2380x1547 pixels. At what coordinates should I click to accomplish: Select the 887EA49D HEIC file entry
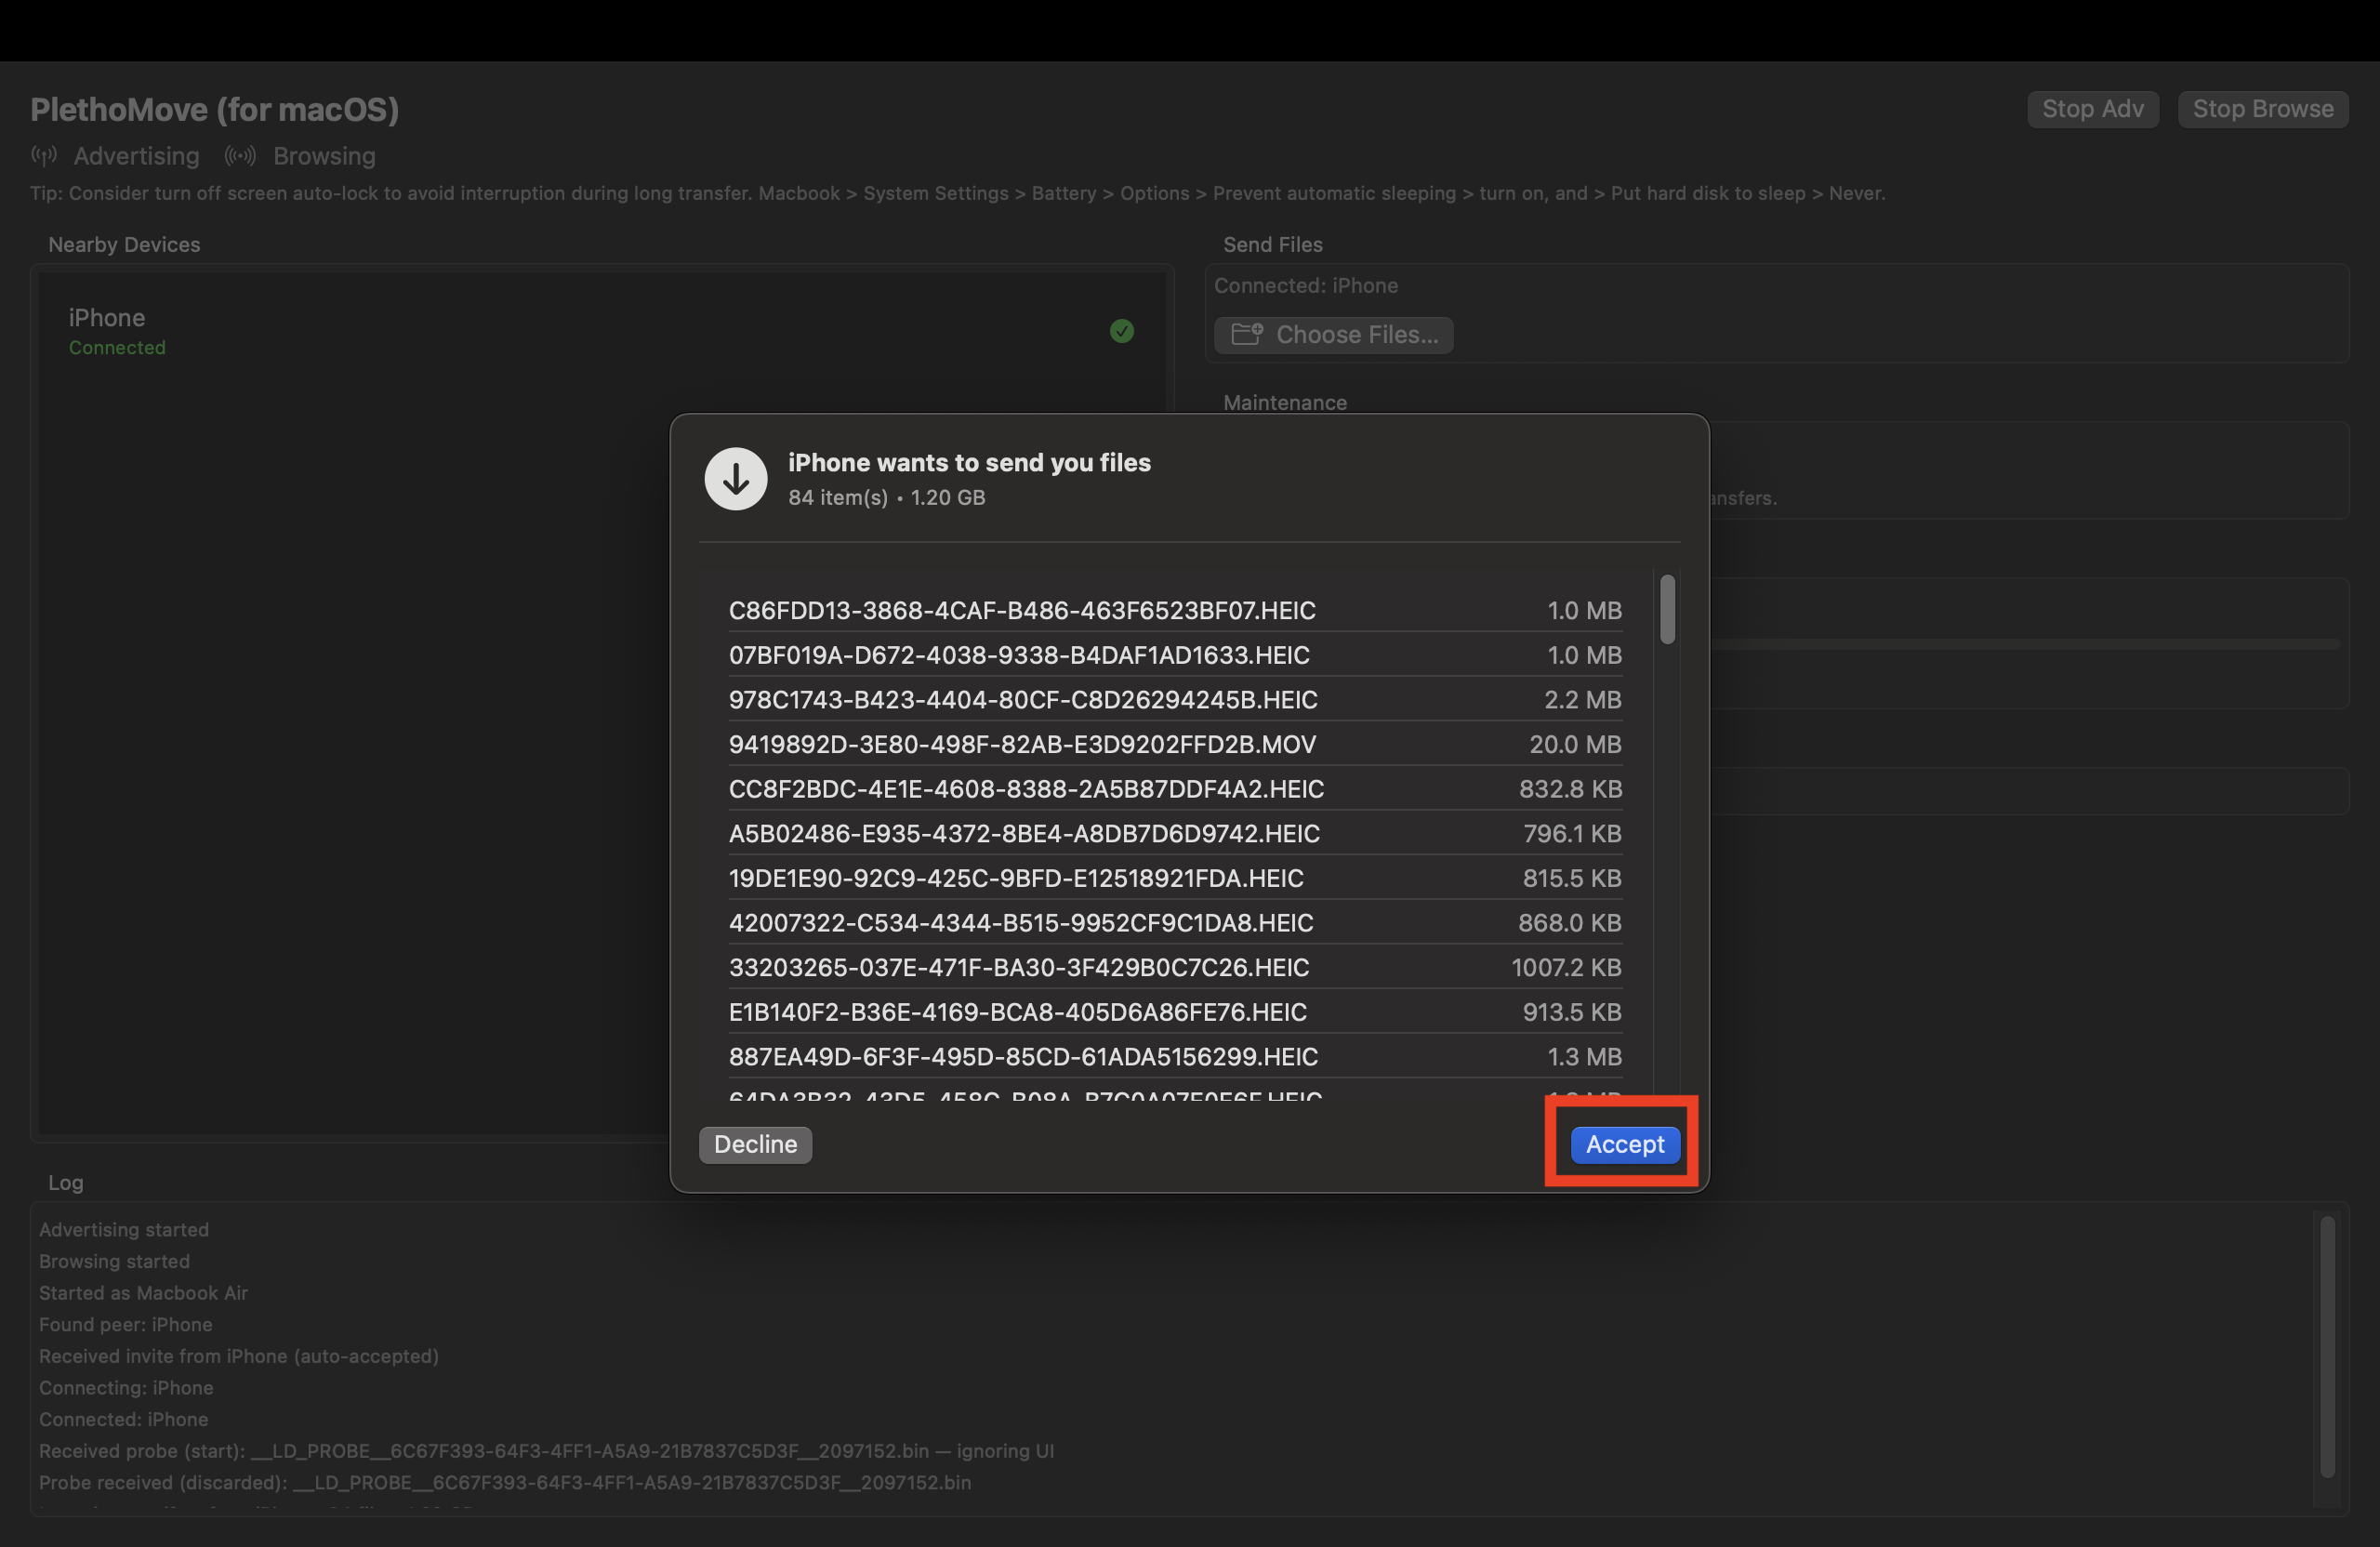[1023, 1056]
